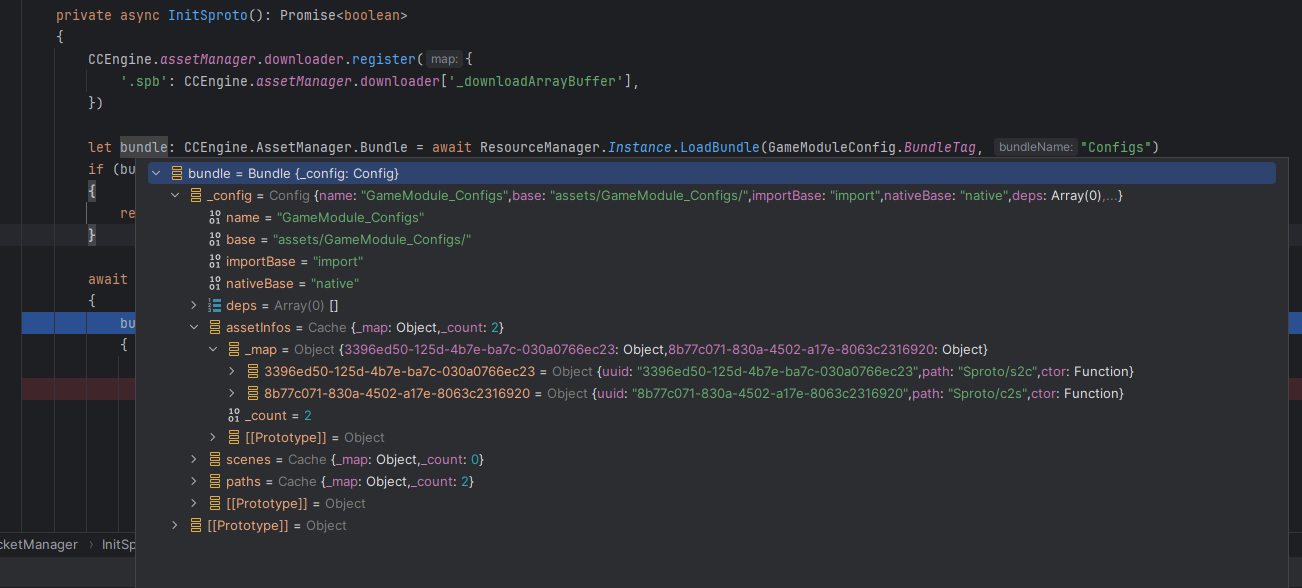Image resolution: width=1302 pixels, height=588 pixels.
Task: Select the base = "assets/GameModule_Configs/" row
Action: [x=711, y=240]
